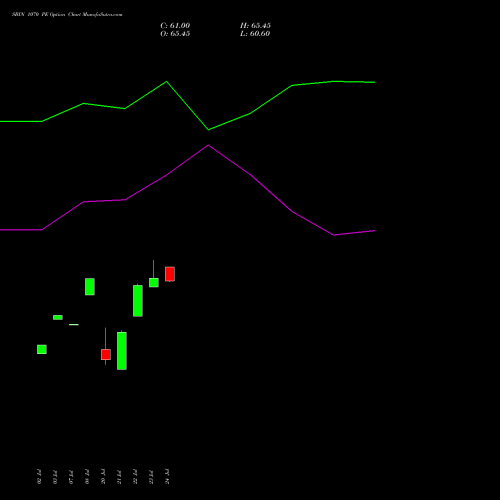
Task: Click the green indicator line's highest peak
Action: 167,81
